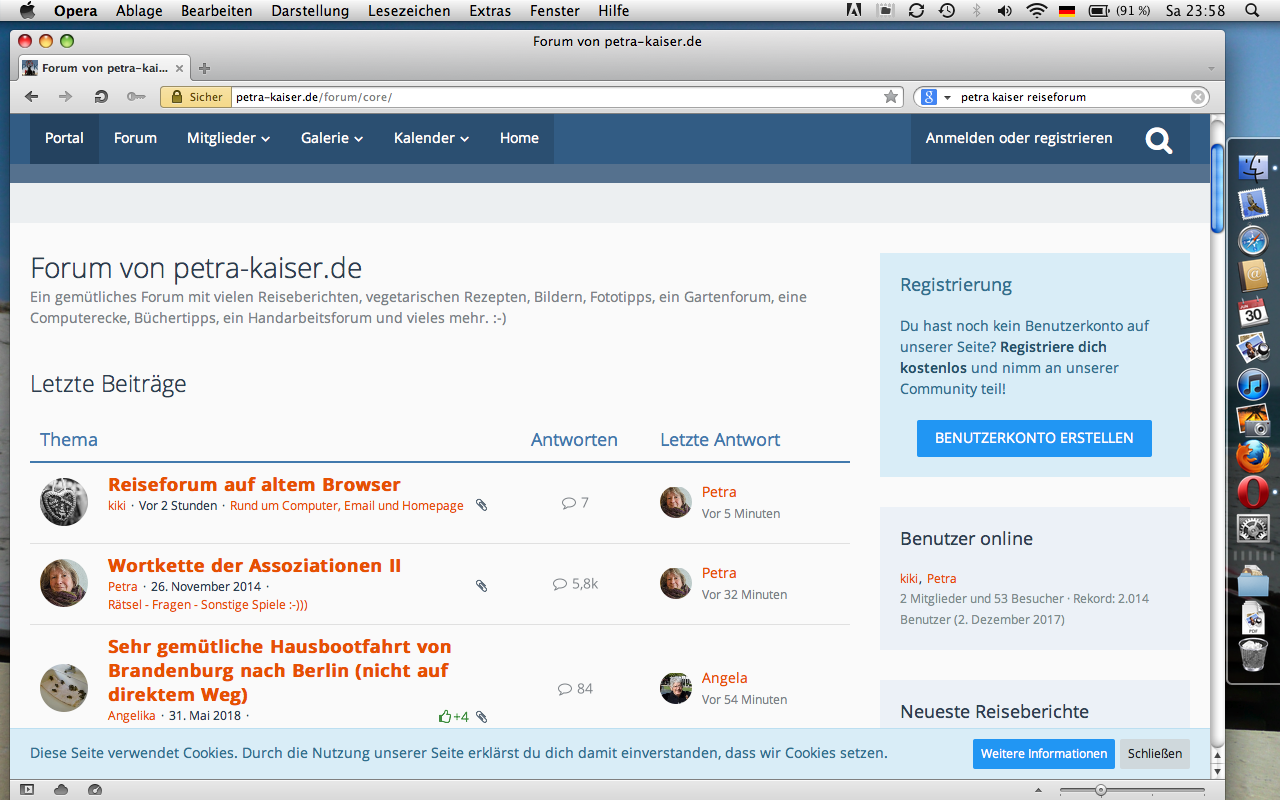This screenshot has height=800, width=1280.
Task: Open the password manager key icon
Action: [136, 97]
